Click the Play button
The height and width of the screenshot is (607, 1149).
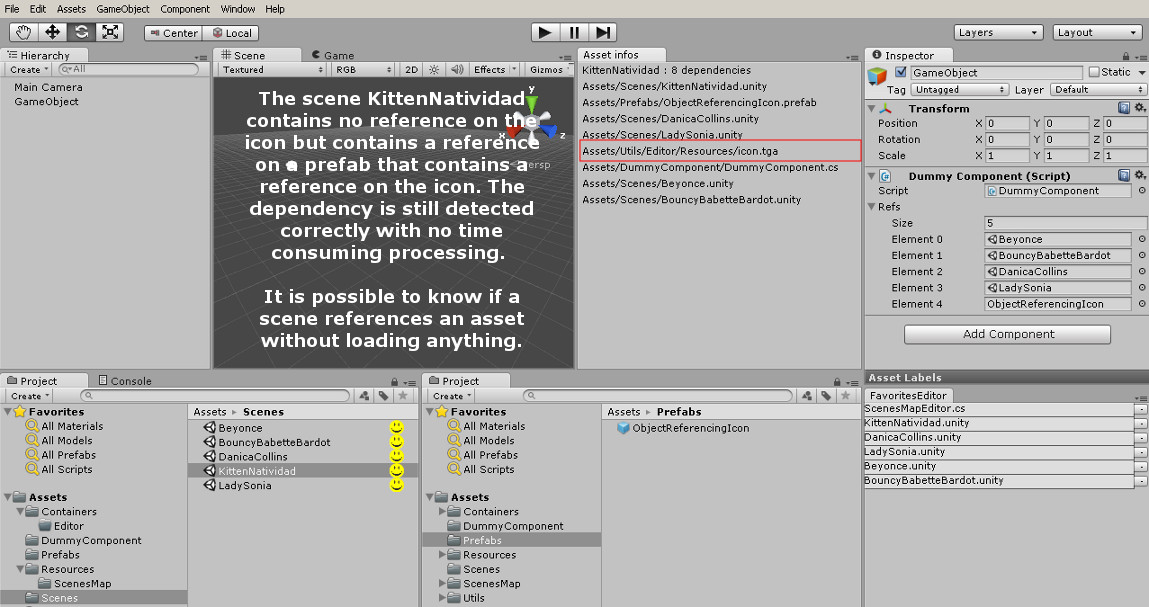(x=544, y=32)
